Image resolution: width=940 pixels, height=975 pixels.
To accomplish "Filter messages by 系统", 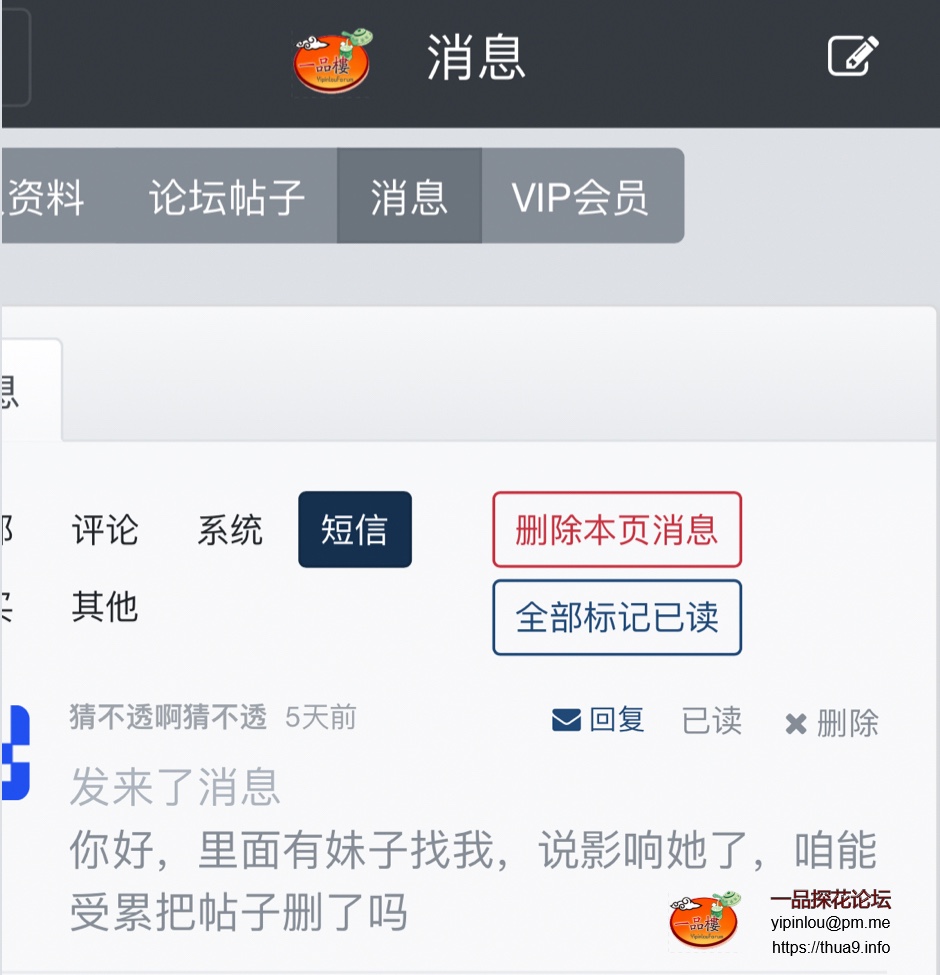I will pos(230,530).
